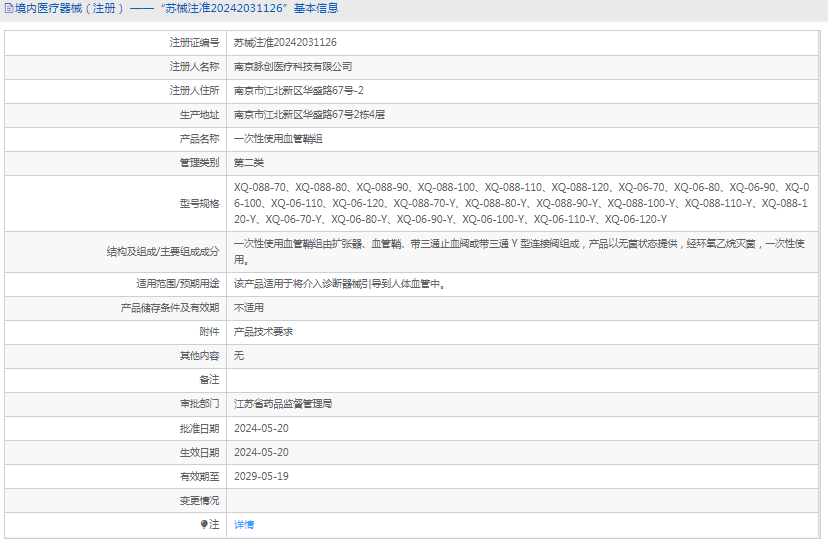
Task: Click the 注册人住所 label
Action: pos(194,91)
